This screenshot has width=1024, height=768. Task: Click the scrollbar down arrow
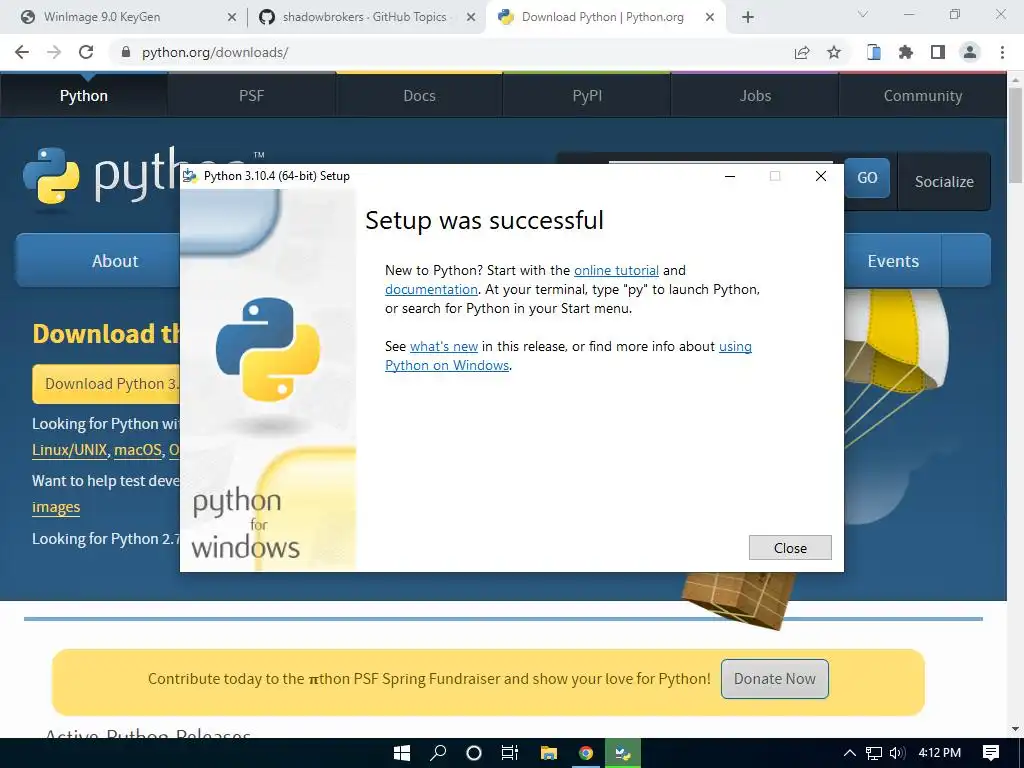pyautogui.click(x=1016, y=729)
